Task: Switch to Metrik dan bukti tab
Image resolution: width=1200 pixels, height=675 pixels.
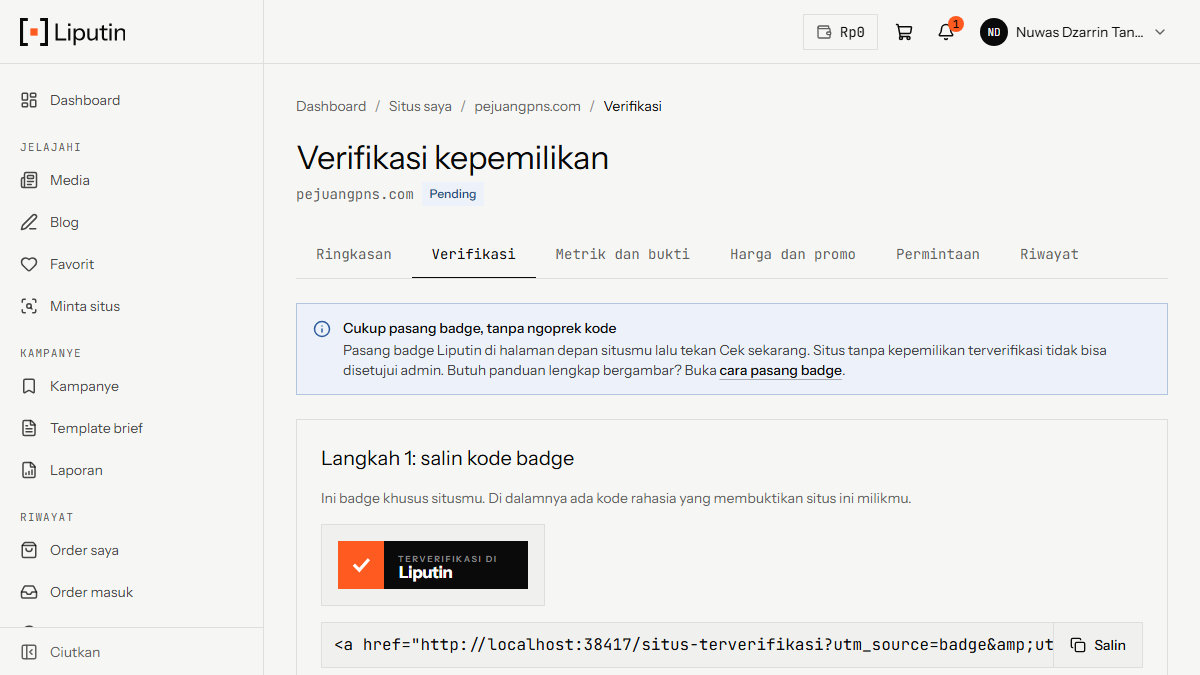Action: 623,254
